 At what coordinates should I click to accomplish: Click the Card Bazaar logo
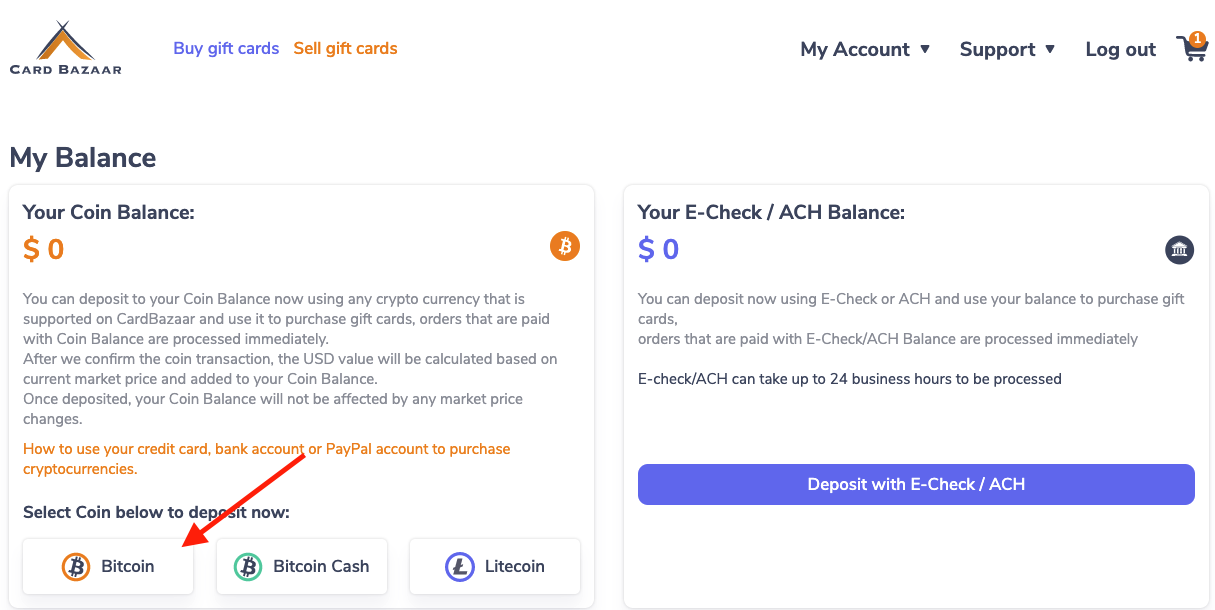click(66, 48)
